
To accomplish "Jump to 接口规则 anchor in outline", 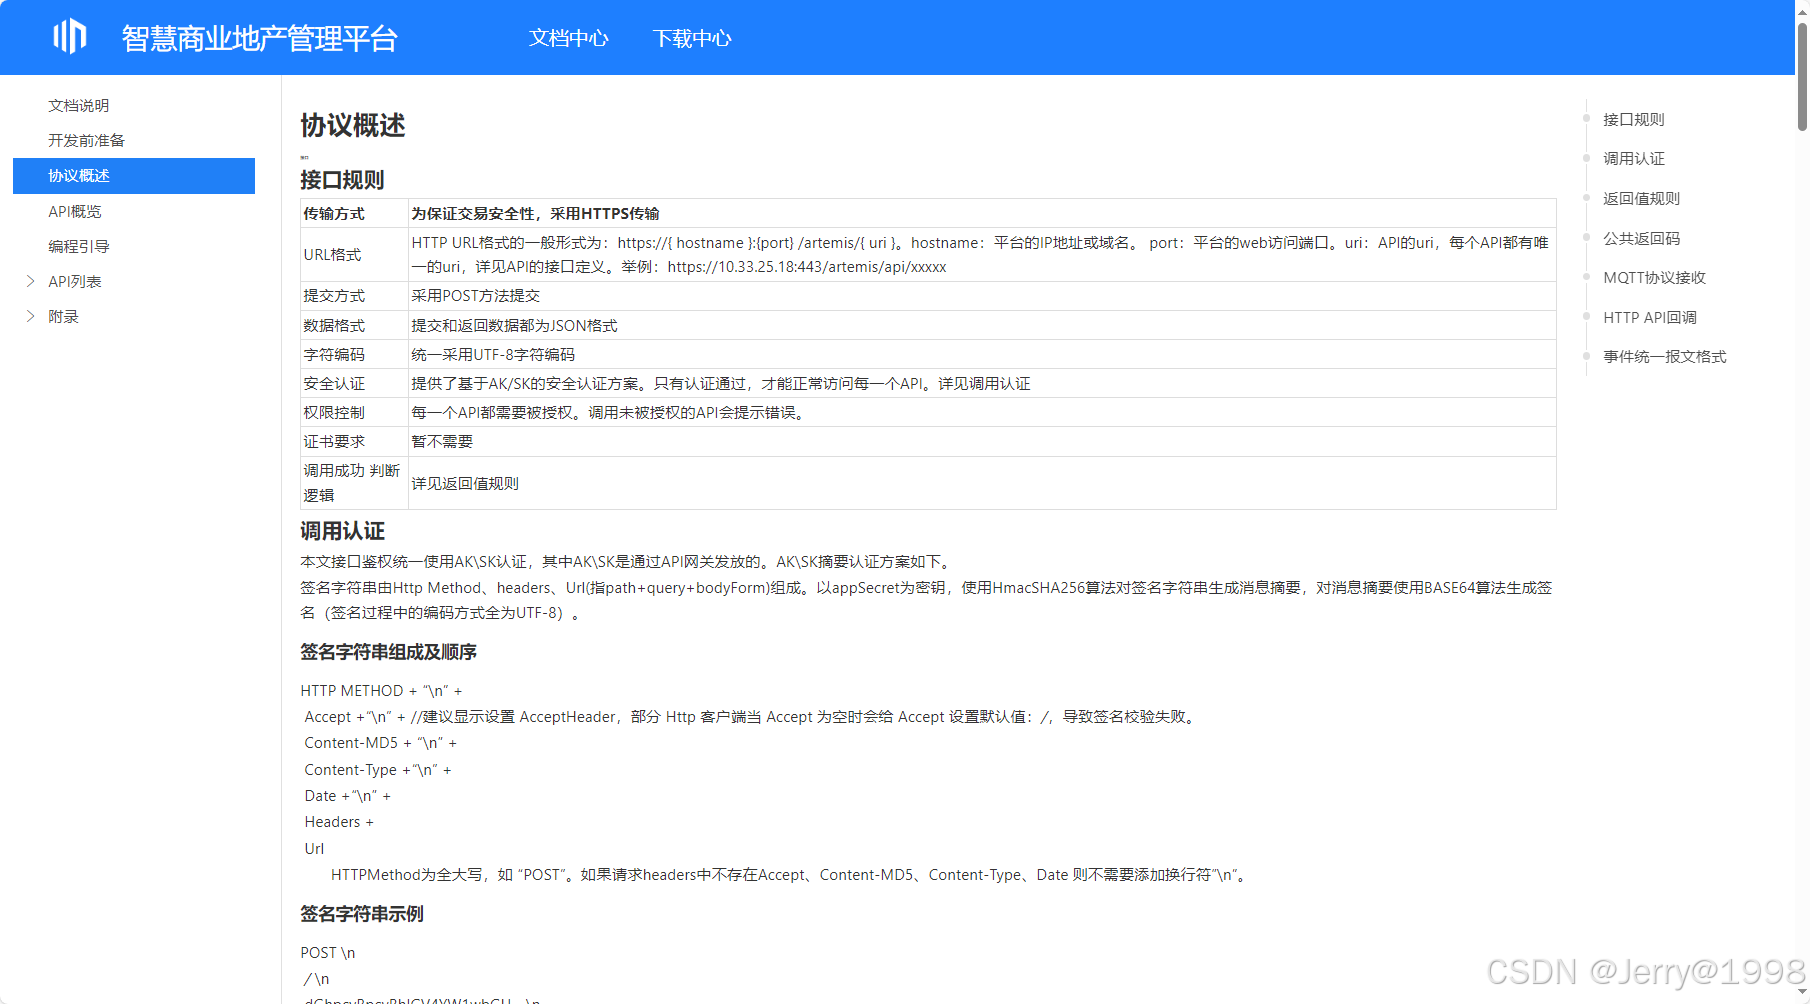I will (1634, 119).
